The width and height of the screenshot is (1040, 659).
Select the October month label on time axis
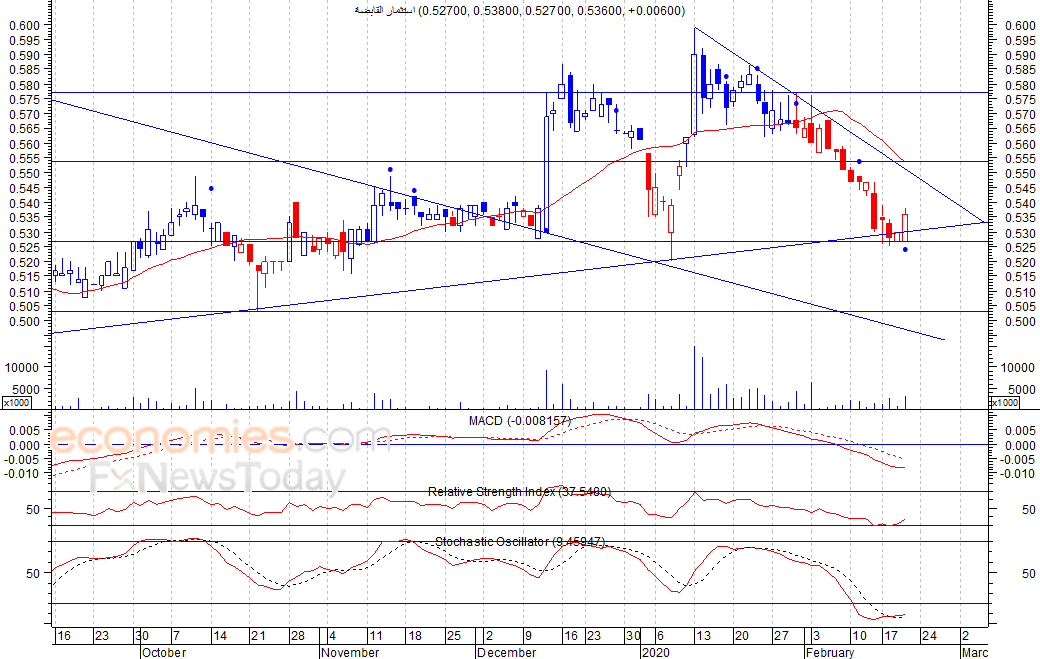click(x=162, y=652)
